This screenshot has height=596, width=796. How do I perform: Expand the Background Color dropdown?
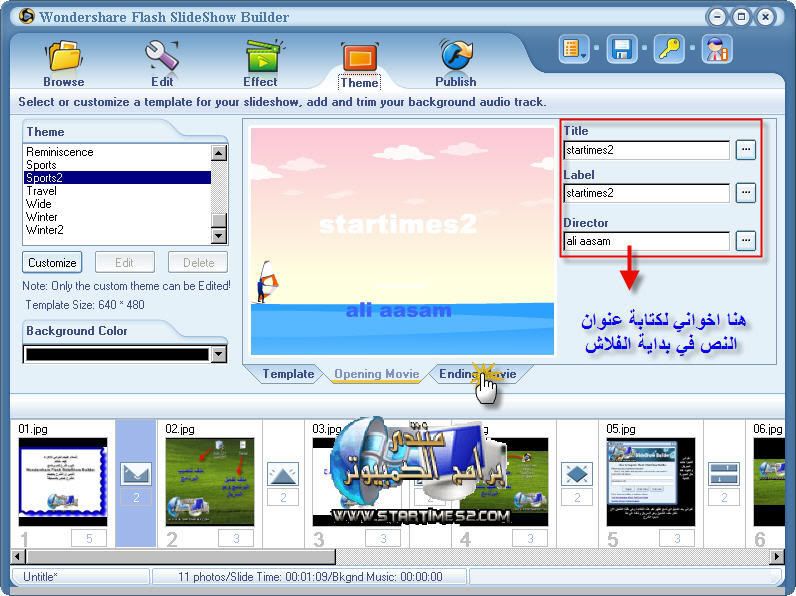point(219,354)
